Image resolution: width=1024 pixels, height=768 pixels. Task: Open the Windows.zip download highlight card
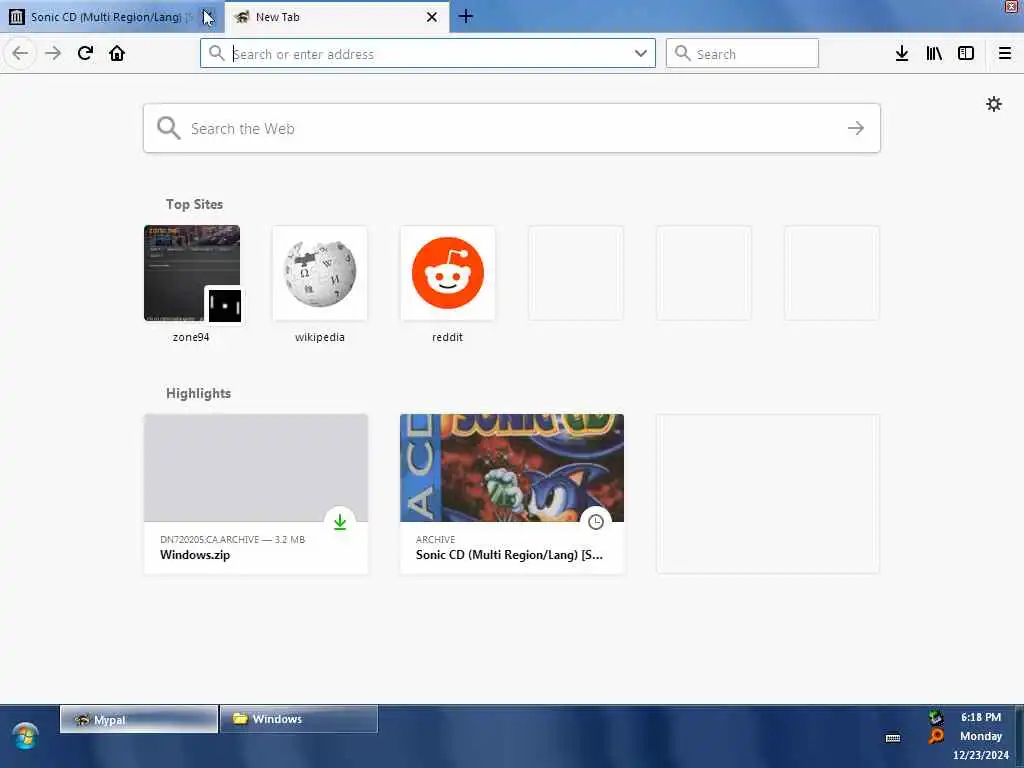click(256, 494)
